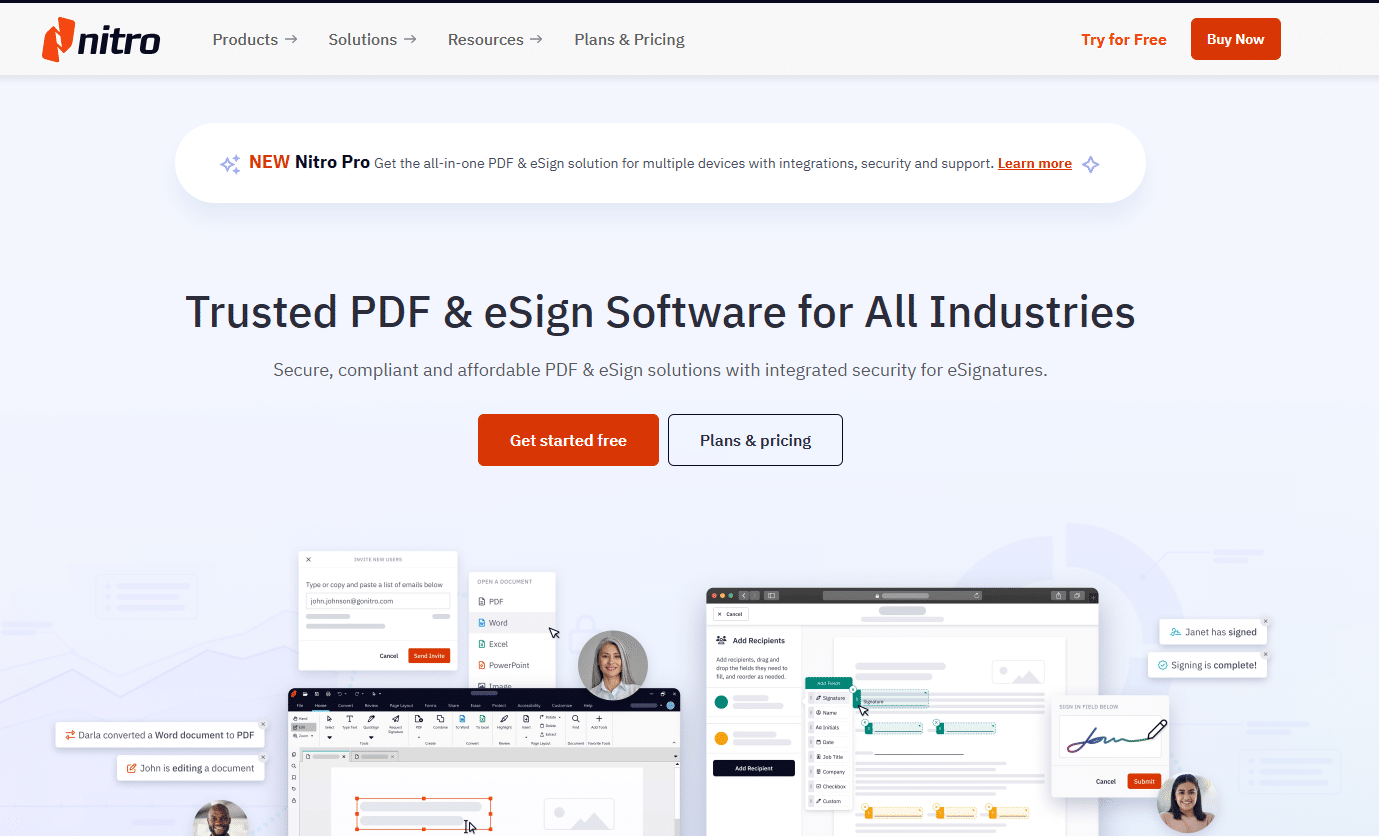Click the browser mockup back arrow
The image size is (1379, 836).
pyautogui.click(x=743, y=595)
